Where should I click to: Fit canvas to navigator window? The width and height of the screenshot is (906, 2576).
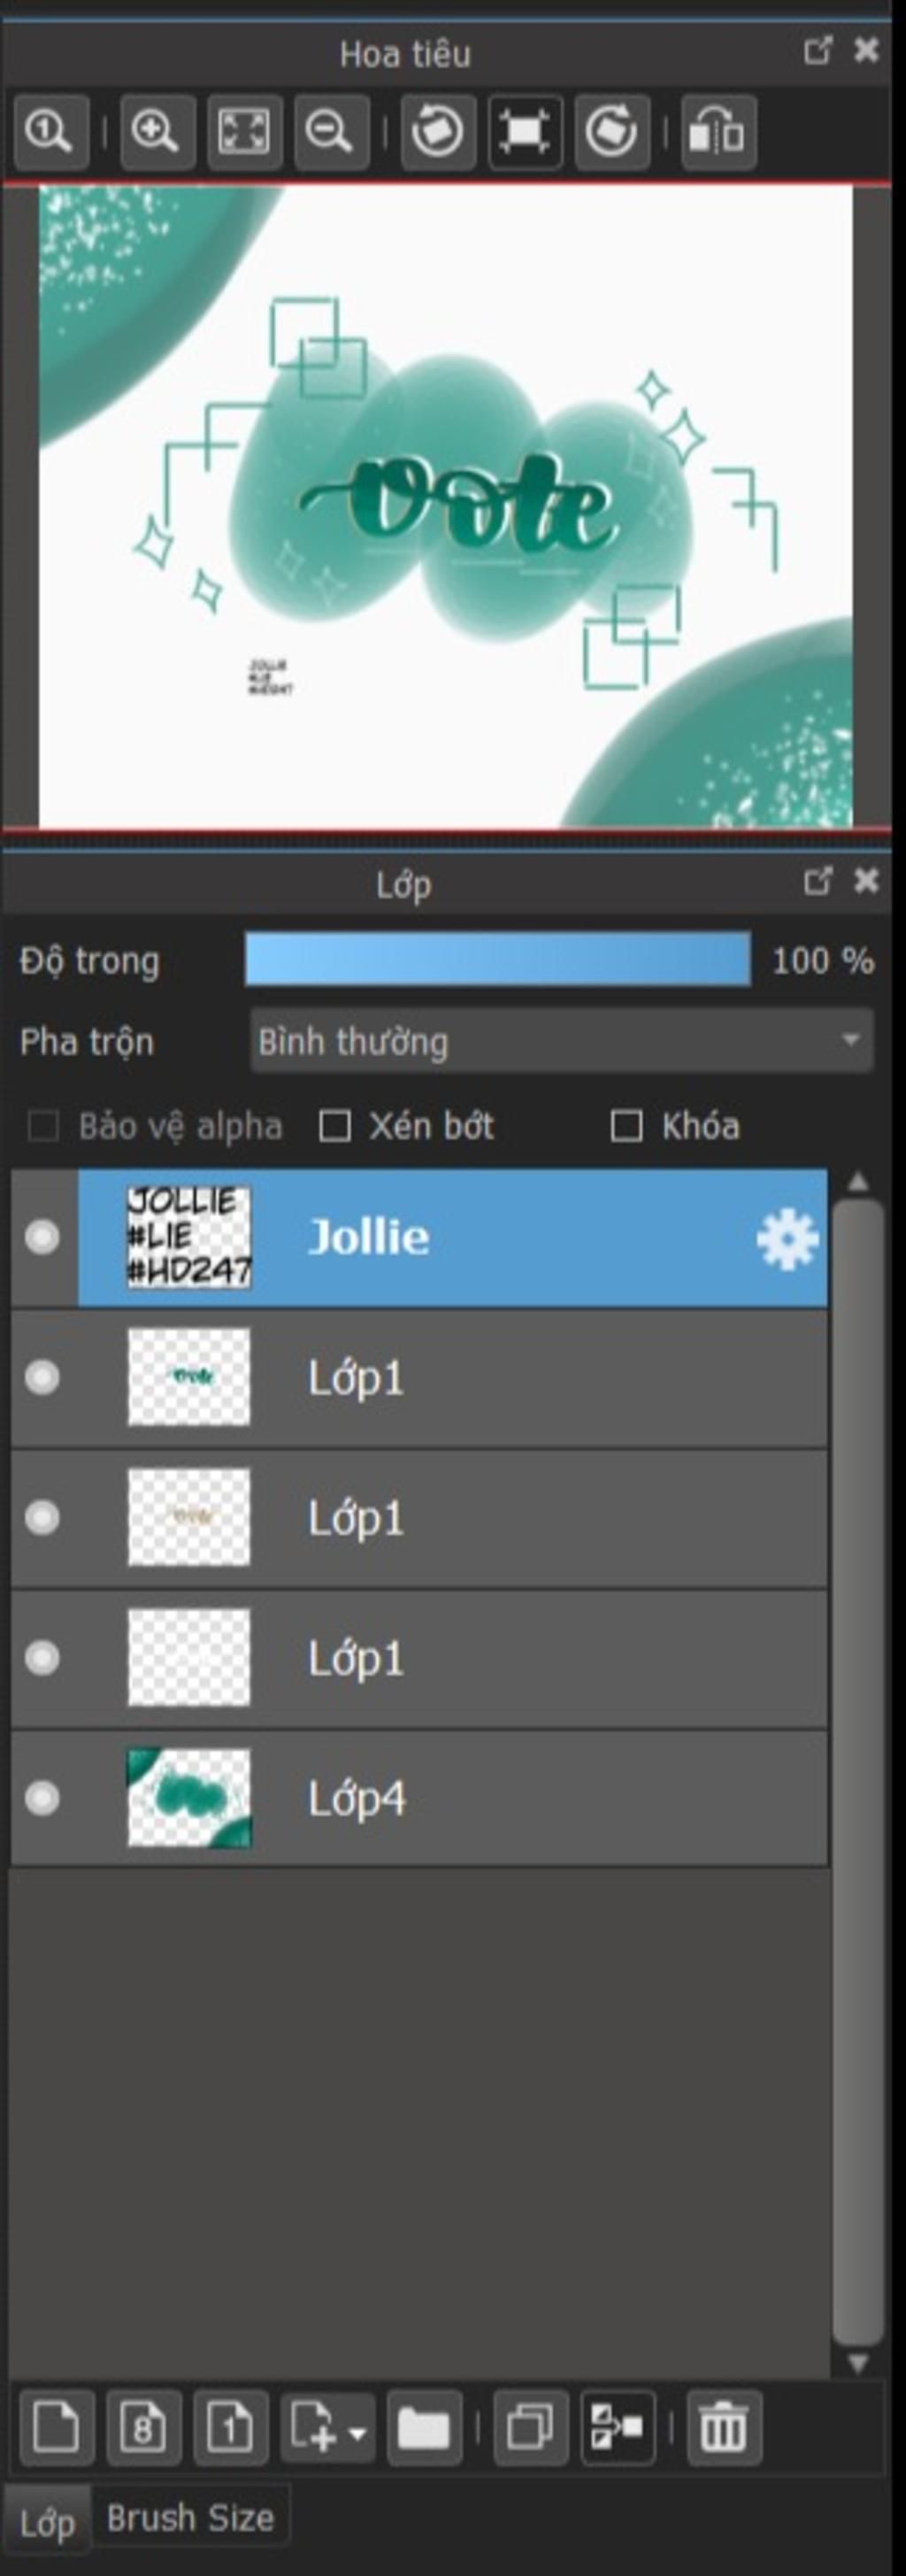coord(244,132)
